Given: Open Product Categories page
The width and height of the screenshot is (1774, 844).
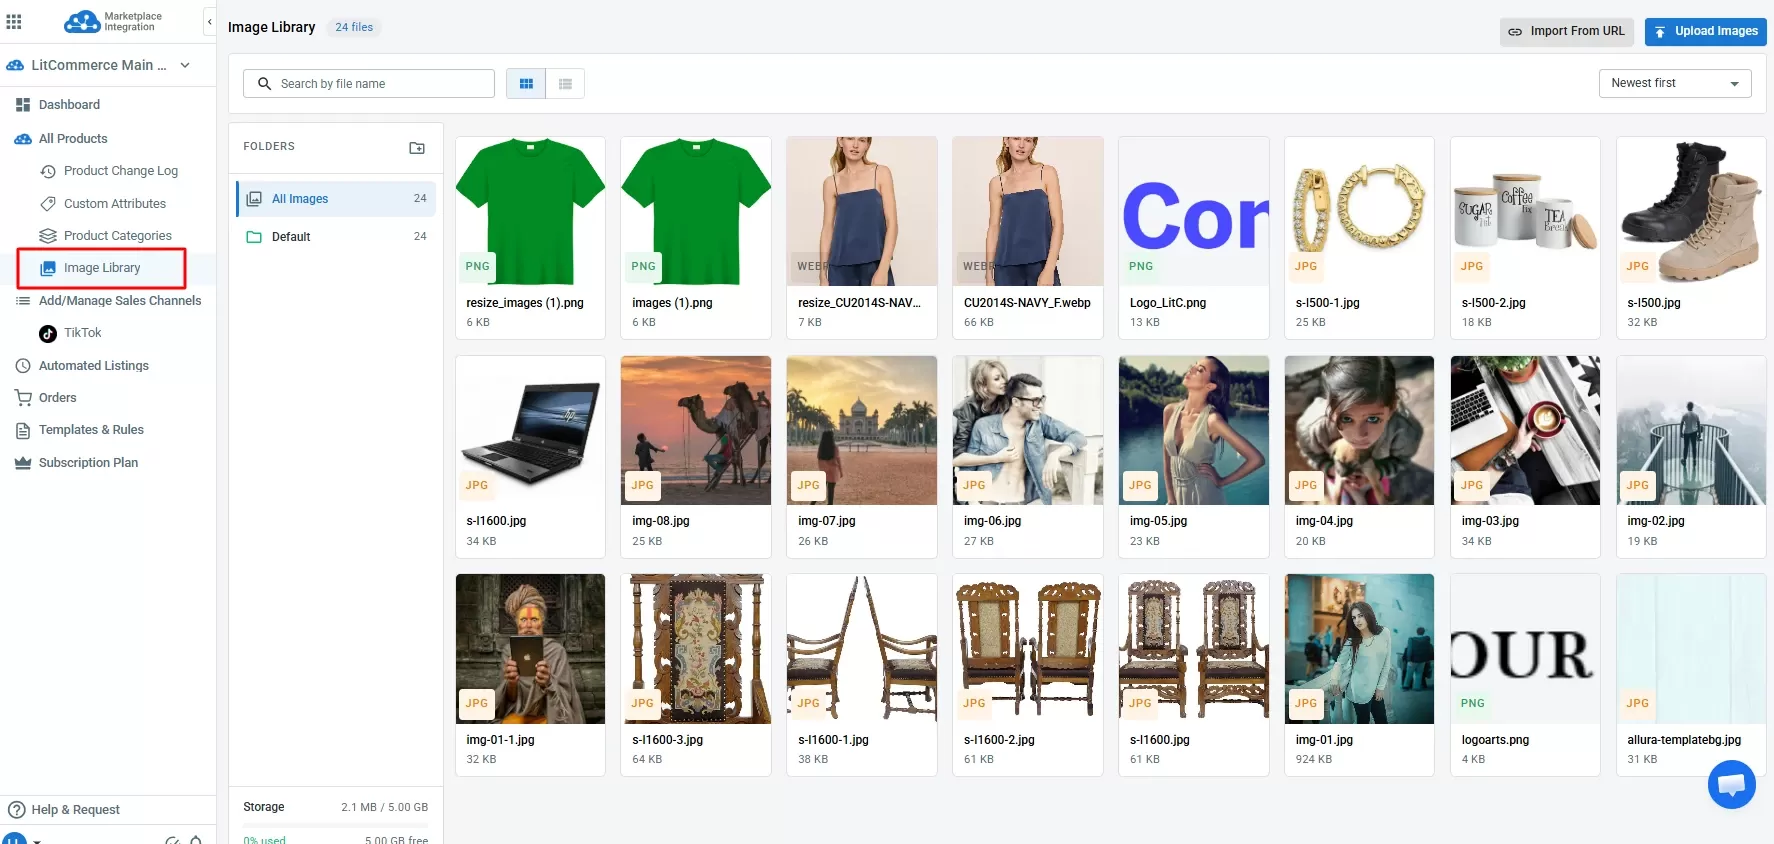Looking at the screenshot, I should click(x=117, y=236).
